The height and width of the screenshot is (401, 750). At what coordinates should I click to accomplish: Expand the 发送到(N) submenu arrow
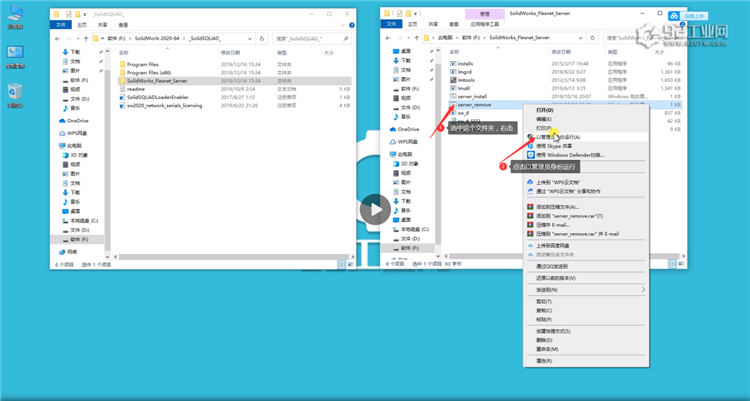[643, 290]
